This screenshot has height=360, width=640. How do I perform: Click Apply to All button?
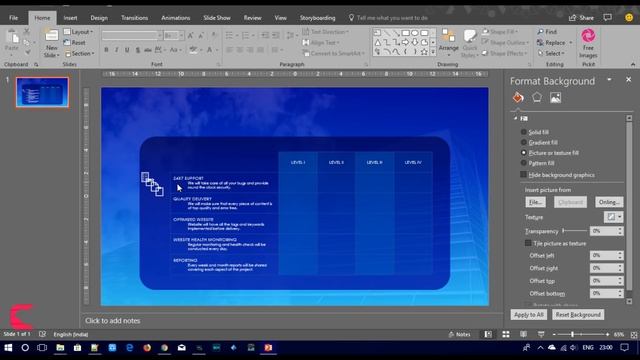(x=529, y=315)
